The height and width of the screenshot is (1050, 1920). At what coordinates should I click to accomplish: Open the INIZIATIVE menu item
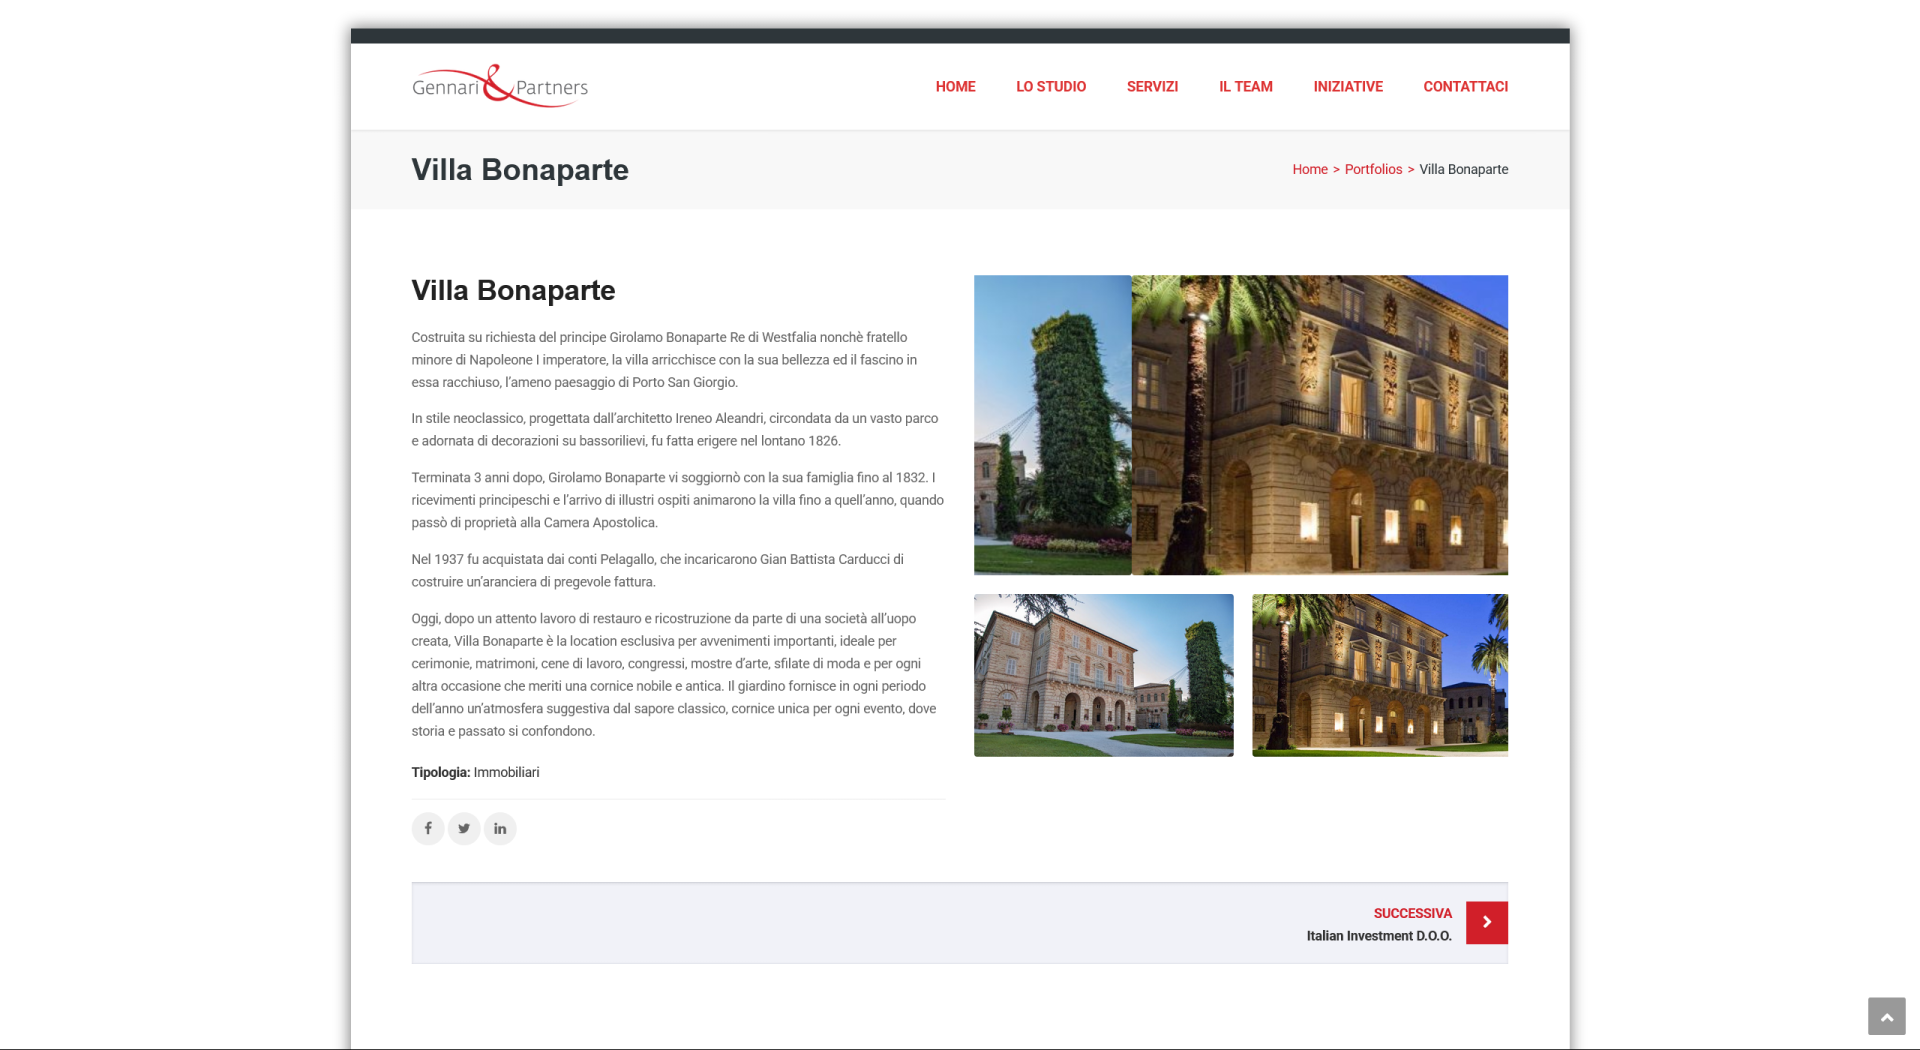pos(1347,87)
